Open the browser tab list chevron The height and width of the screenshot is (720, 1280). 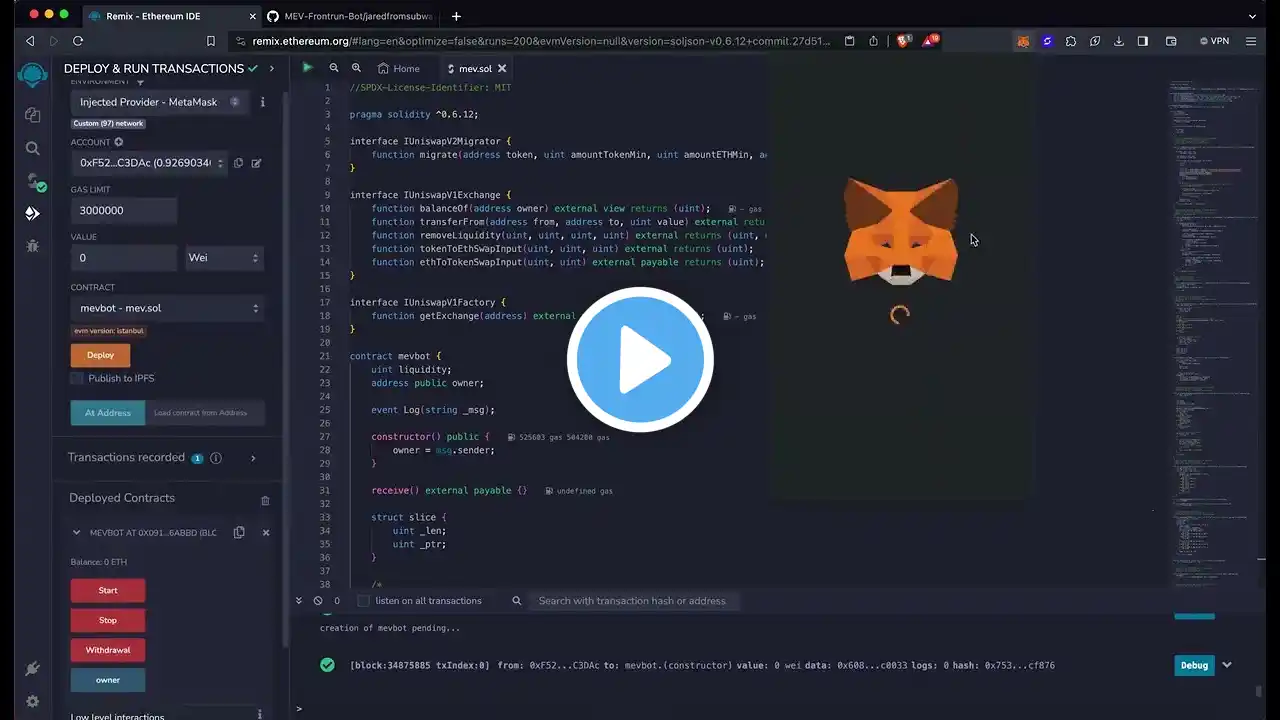[1253, 16]
